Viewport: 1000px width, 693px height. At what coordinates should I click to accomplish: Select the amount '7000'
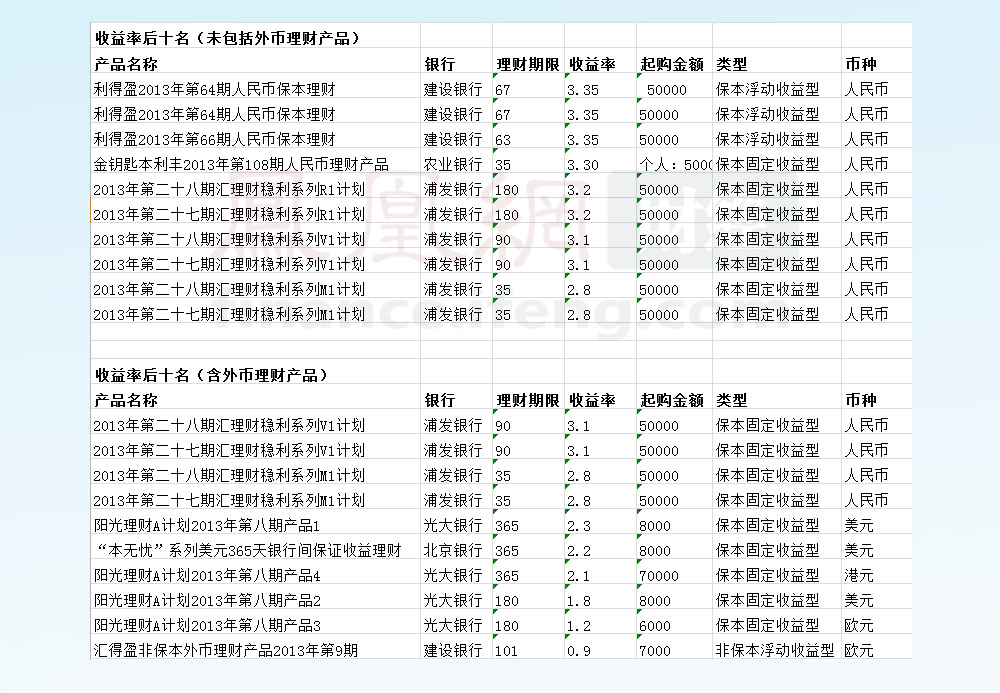click(x=655, y=651)
